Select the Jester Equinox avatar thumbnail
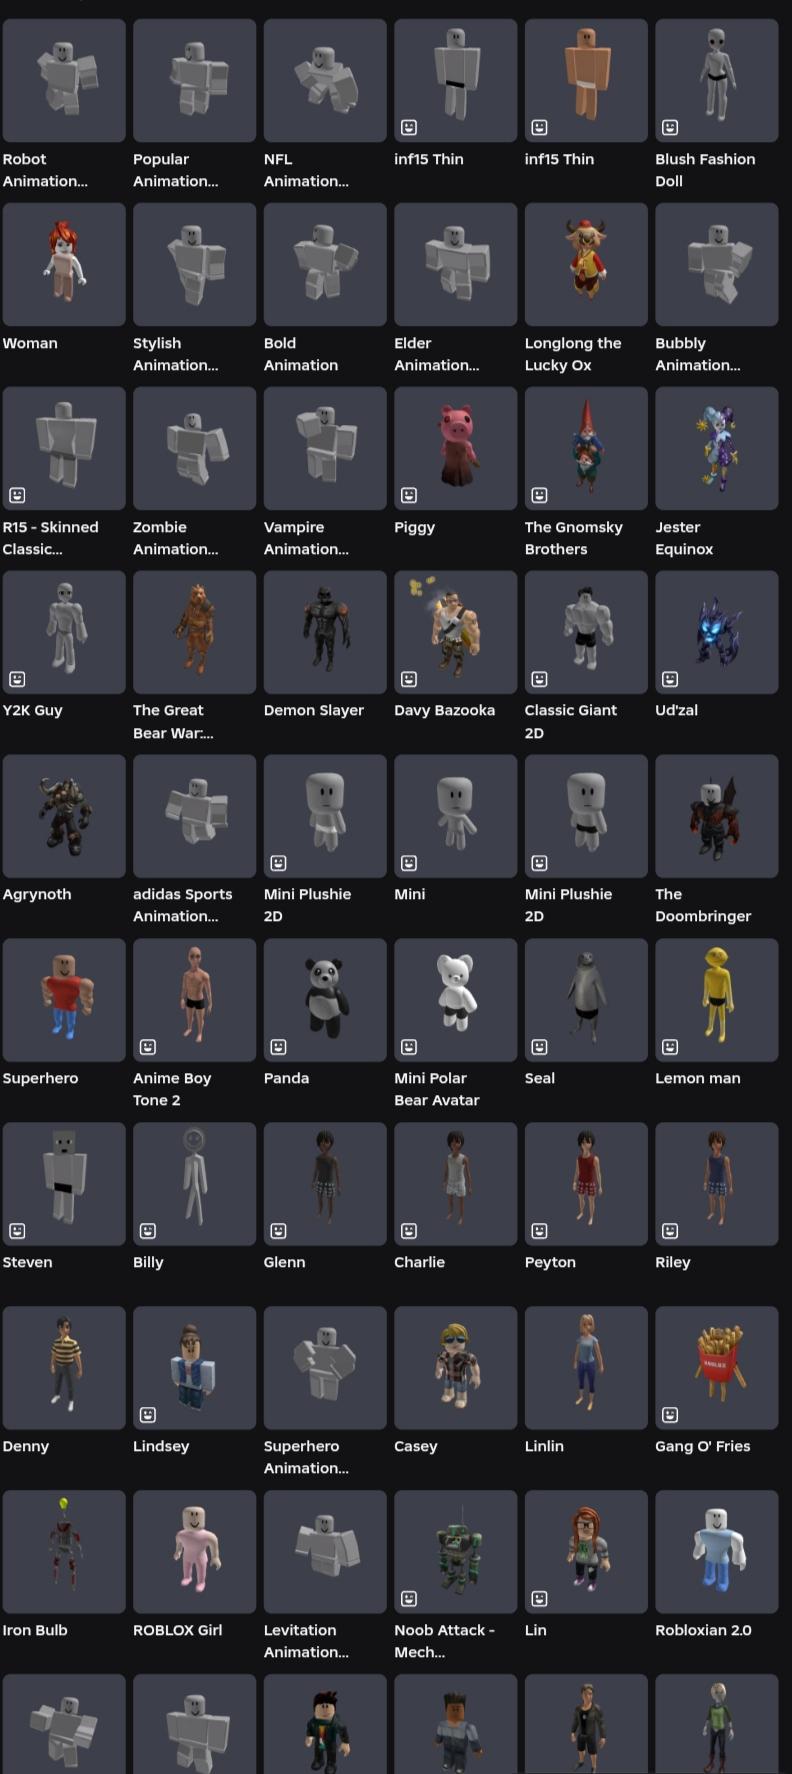This screenshot has height=1774, width=792. 717,448
